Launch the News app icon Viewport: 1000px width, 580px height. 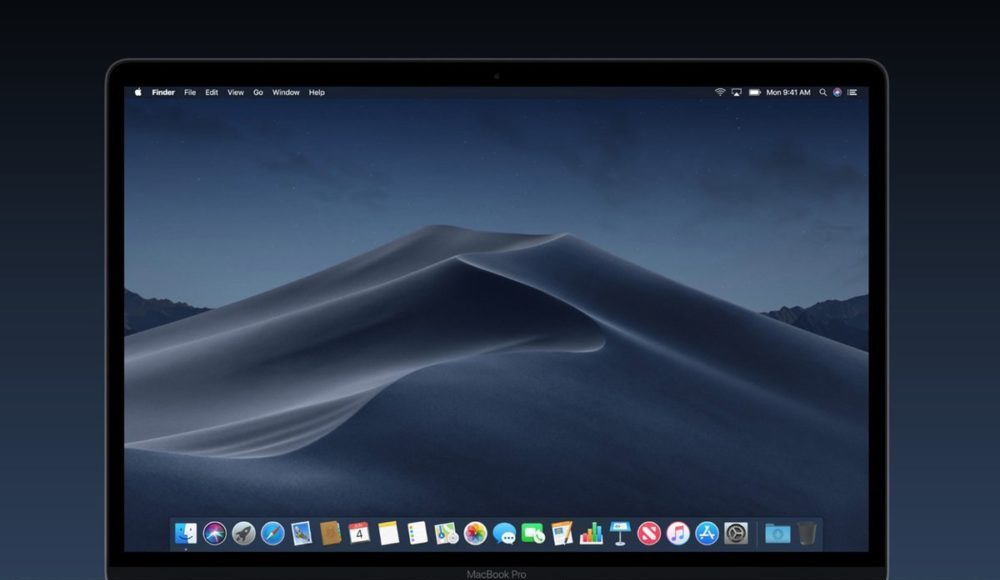click(x=649, y=533)
